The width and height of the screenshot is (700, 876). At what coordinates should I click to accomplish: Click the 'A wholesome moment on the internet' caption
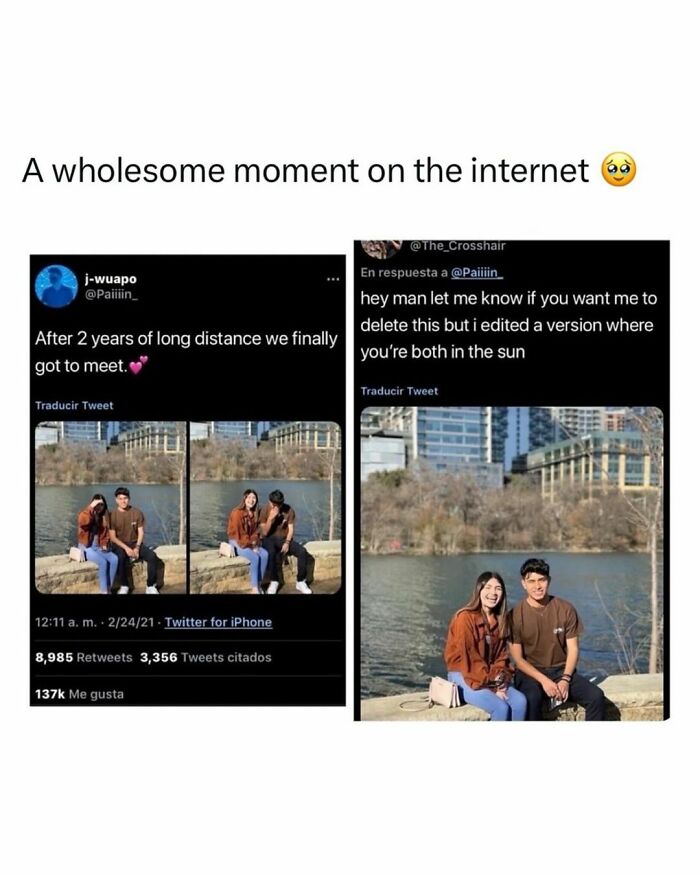(306, 170)
